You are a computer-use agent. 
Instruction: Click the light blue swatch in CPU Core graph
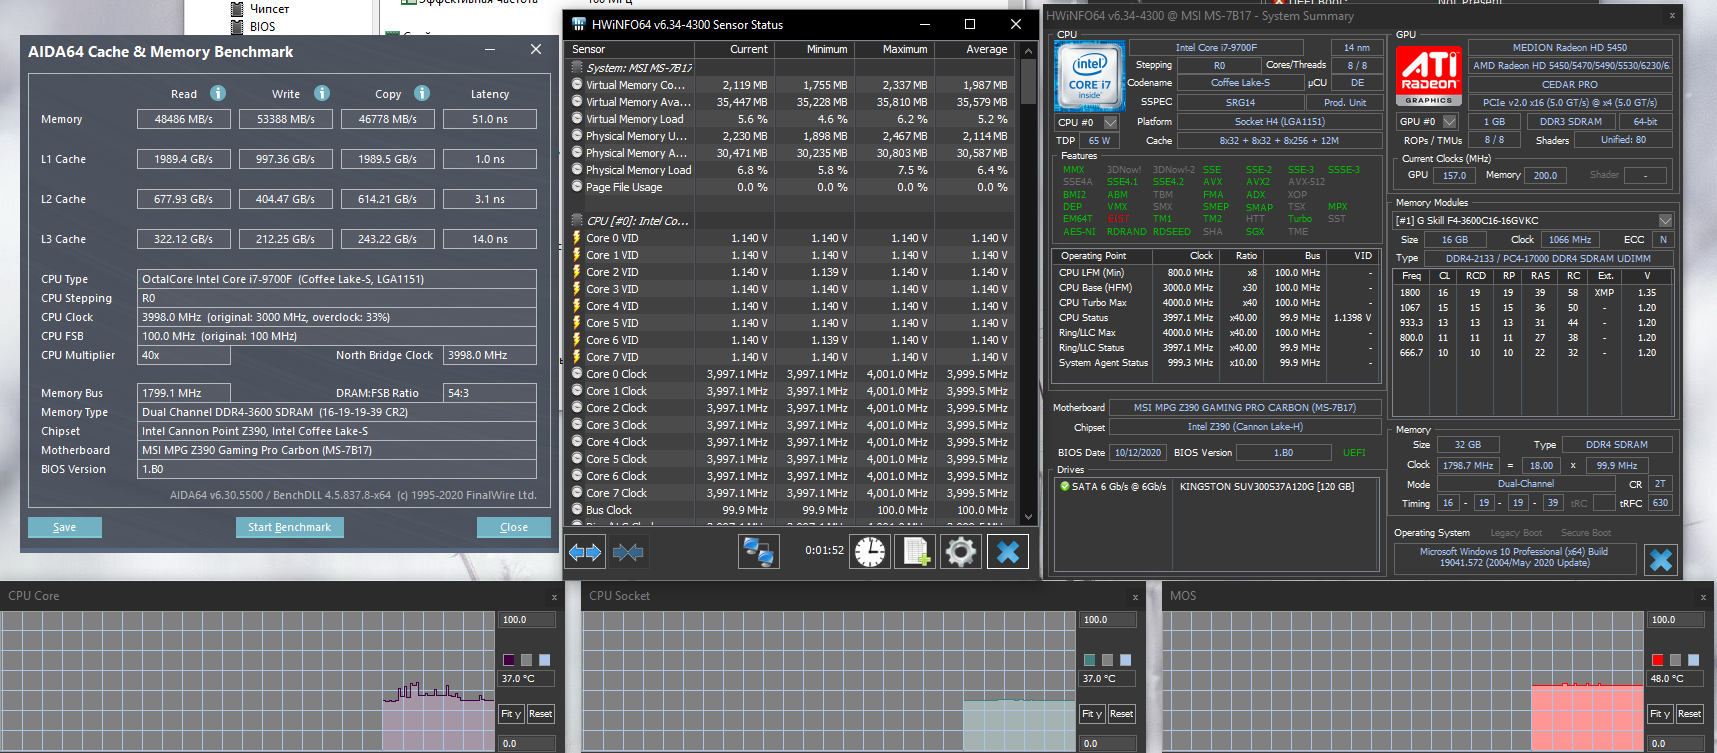point(544,660)
